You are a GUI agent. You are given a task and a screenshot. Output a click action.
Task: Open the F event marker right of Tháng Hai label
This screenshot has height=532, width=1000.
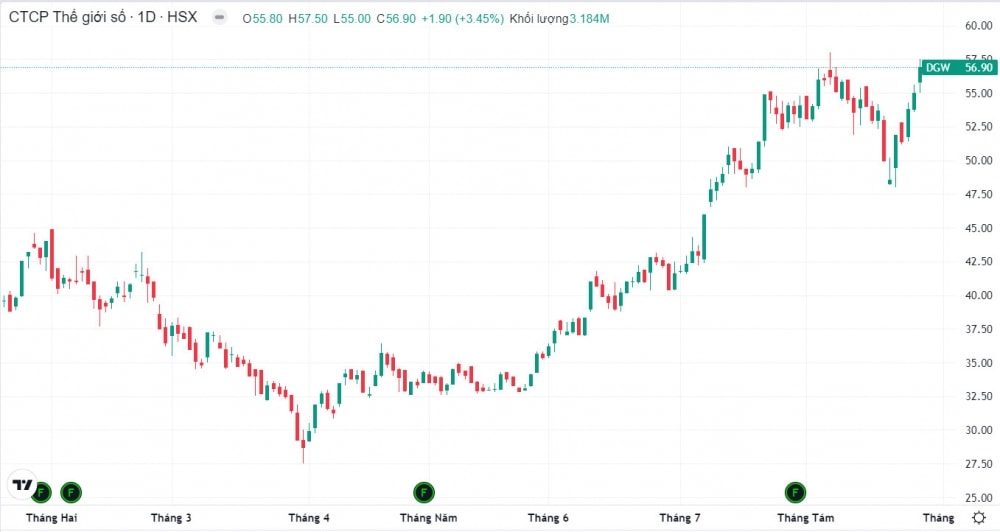(71, 492)
